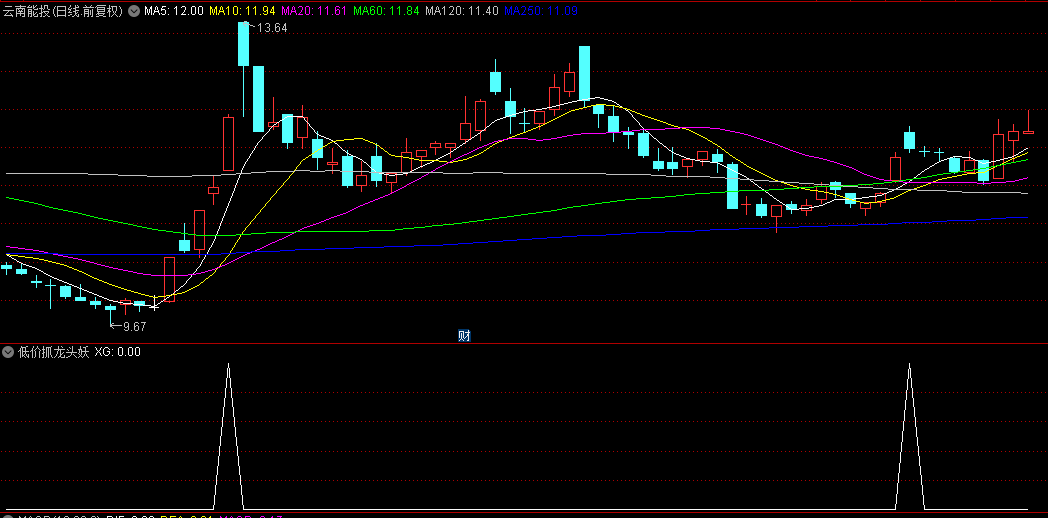Select the MA250: 11.09 label
The width and height of the screenshot is (1048, 518).
click(x=541, y=11)
